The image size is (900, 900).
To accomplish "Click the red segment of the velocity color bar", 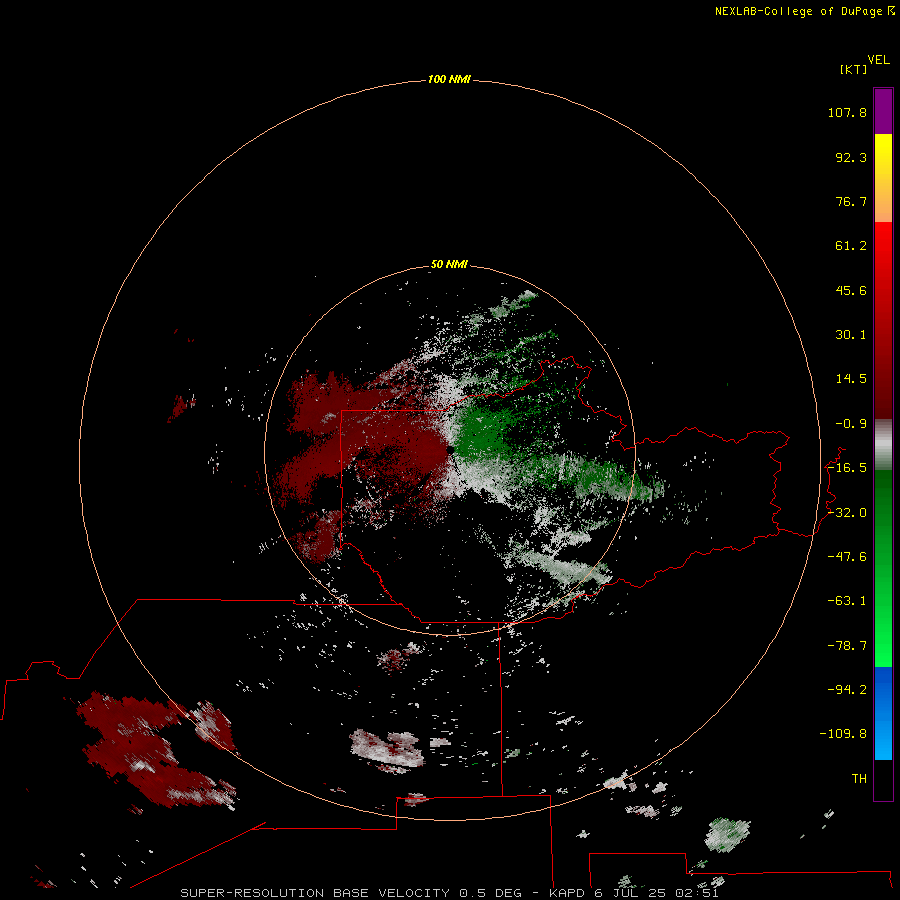I will 883,320.
